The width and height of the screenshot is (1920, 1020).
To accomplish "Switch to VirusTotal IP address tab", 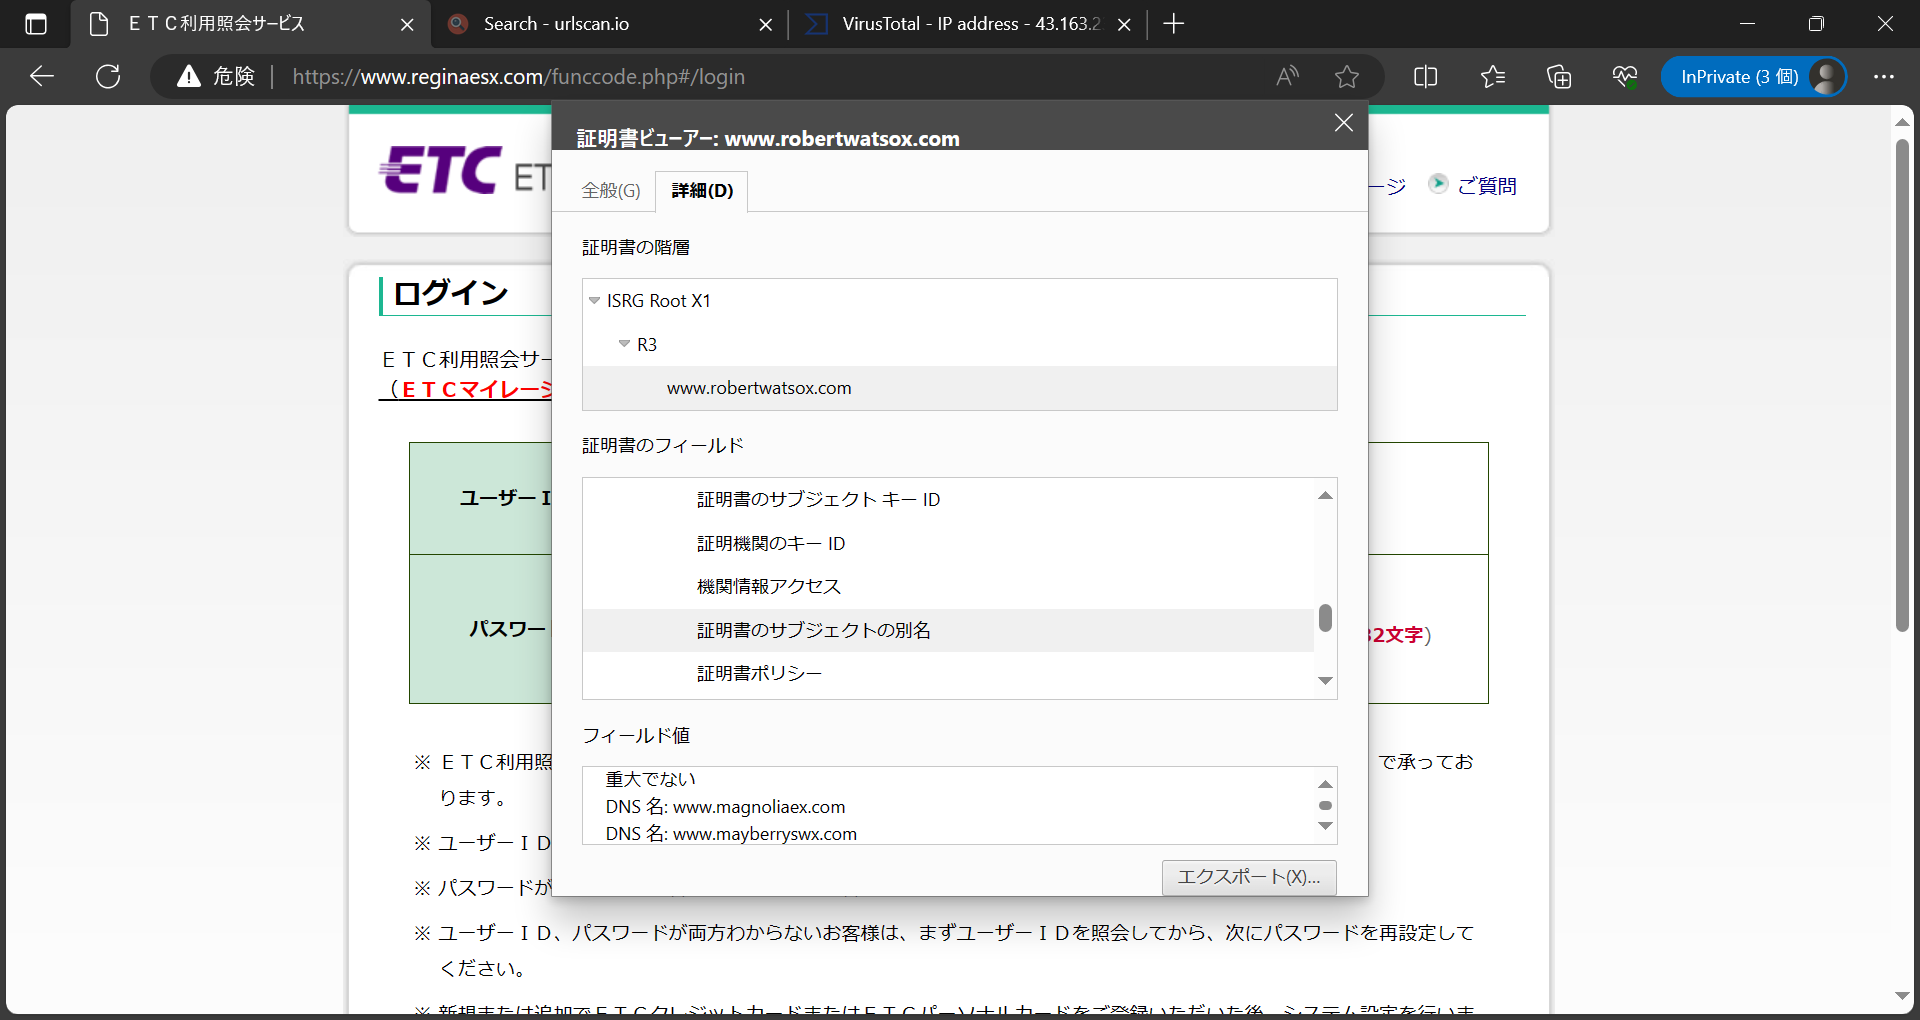I will 968,24.
